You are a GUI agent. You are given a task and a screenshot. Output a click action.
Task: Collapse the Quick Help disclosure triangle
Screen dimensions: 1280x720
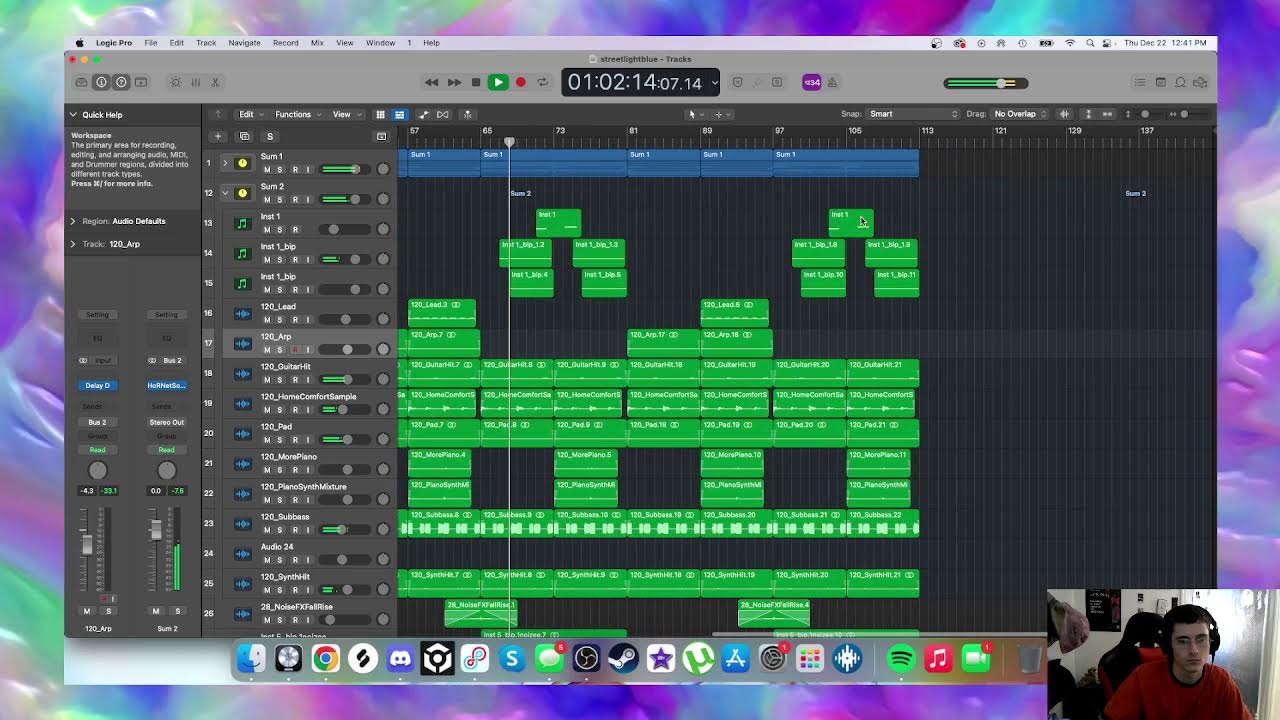coord(73,115)
